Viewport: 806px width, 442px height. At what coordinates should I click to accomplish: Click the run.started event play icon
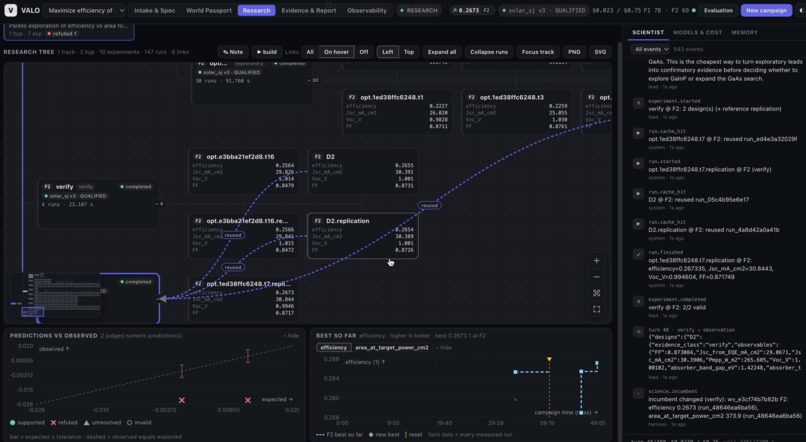click(638, 163)
